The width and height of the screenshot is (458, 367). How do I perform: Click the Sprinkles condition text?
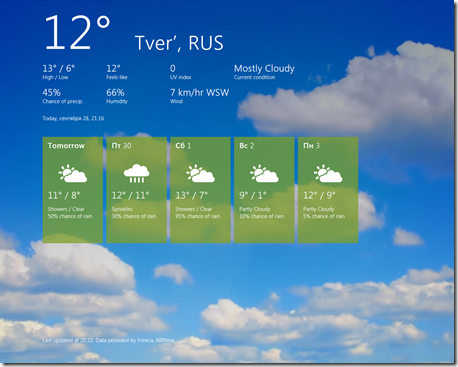[x=122, y=209]
